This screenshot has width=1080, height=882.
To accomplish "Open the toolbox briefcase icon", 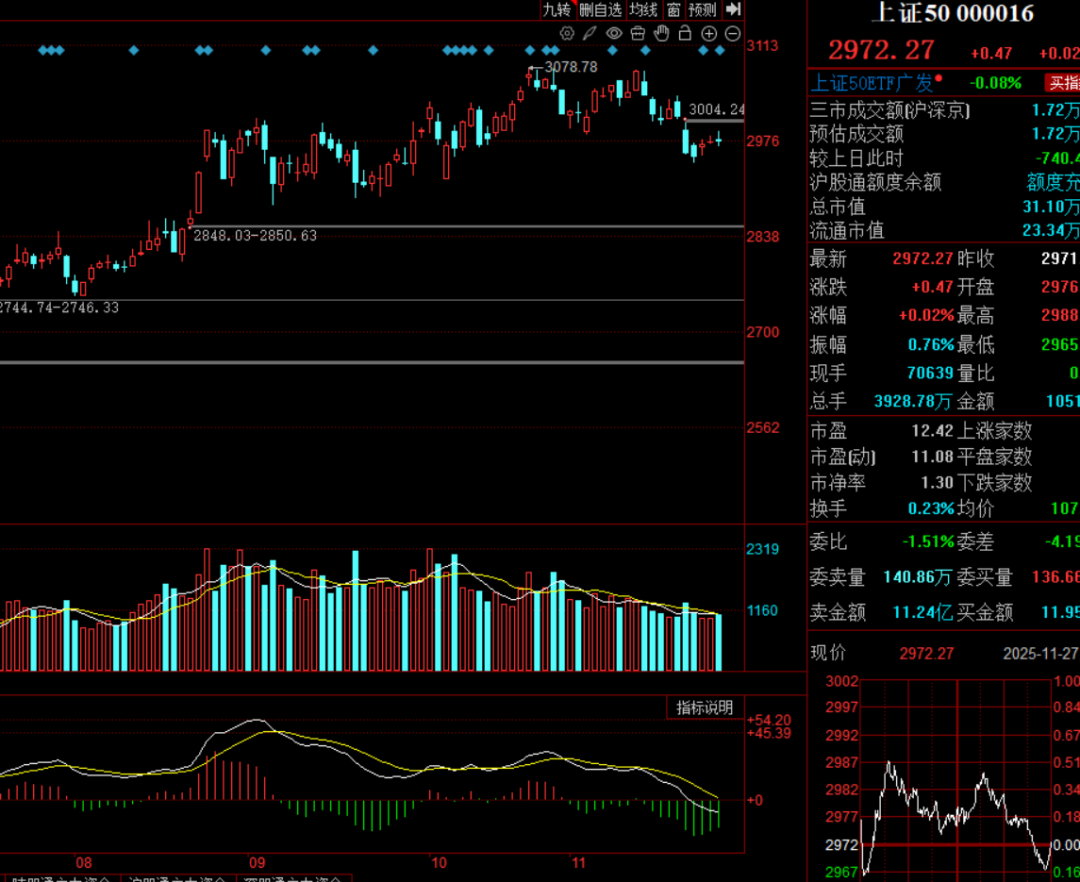I will pos(637,33).
